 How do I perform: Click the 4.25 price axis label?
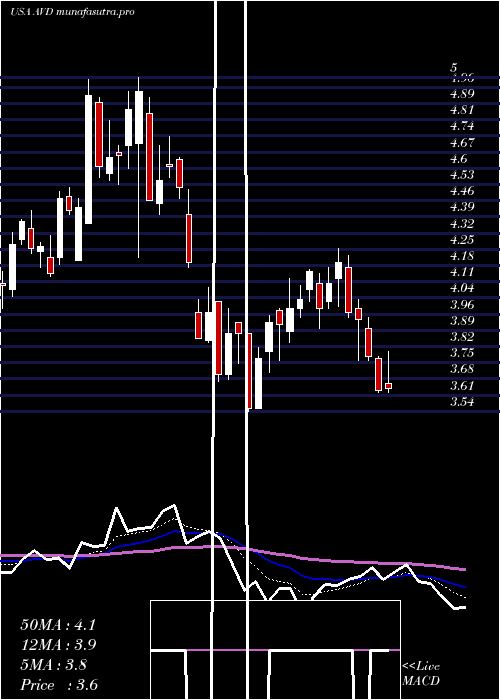(462, 240)
